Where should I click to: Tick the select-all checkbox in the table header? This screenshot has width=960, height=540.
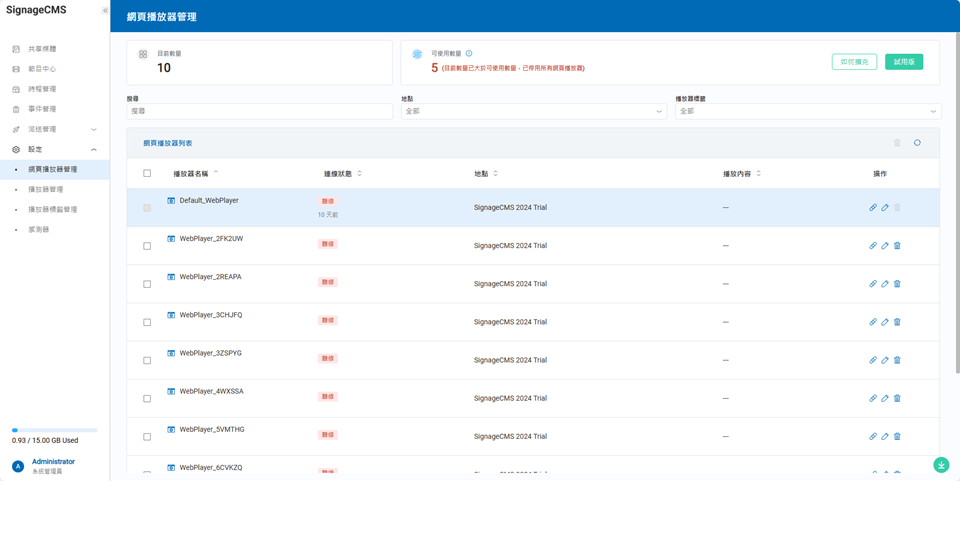click(147, 174)
